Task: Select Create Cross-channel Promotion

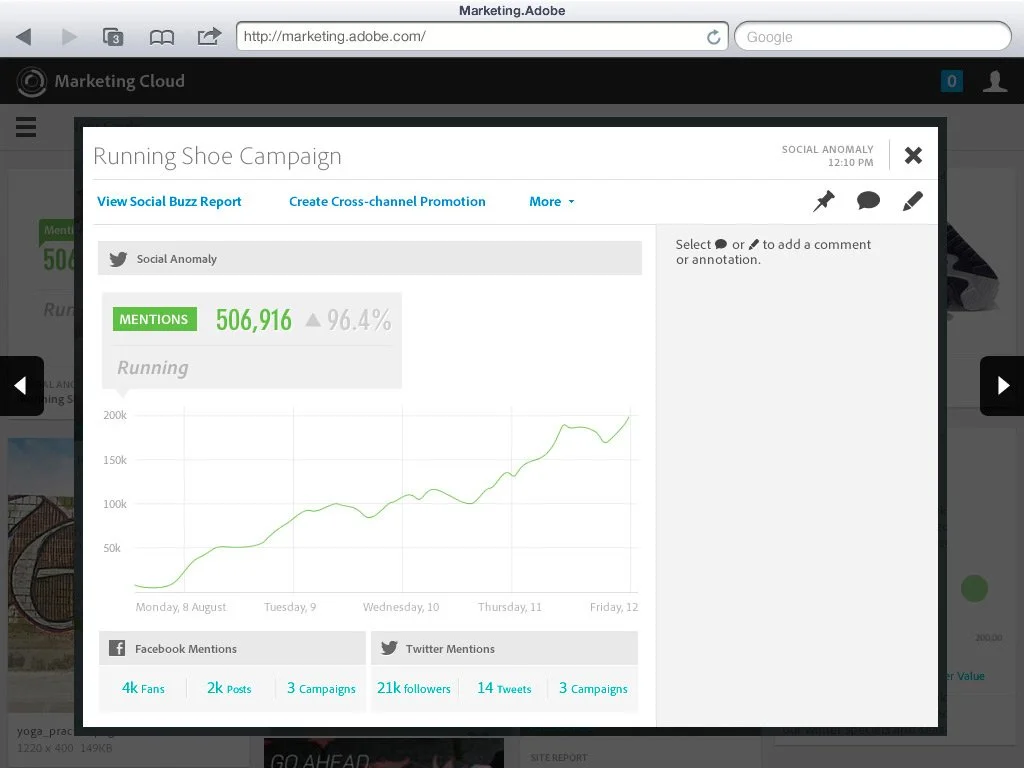Action: tap(387, 202)
